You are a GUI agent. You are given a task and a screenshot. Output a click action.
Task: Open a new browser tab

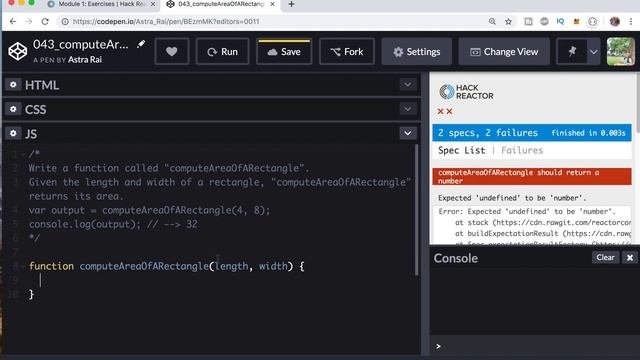[x=291, y=4]
